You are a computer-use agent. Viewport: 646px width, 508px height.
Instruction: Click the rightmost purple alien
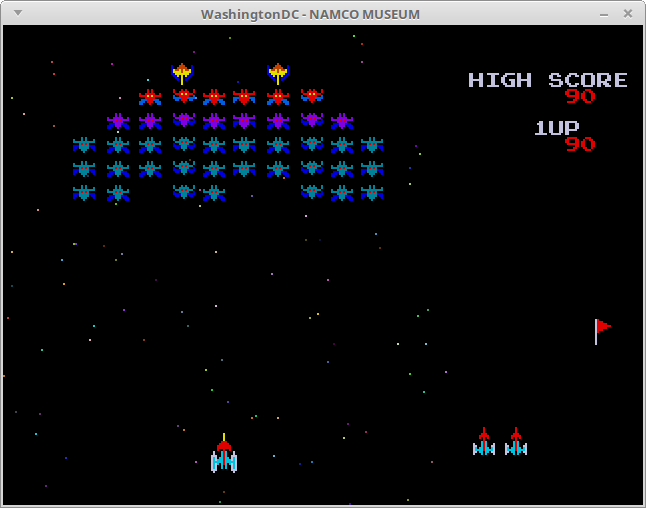pos(342,121)
